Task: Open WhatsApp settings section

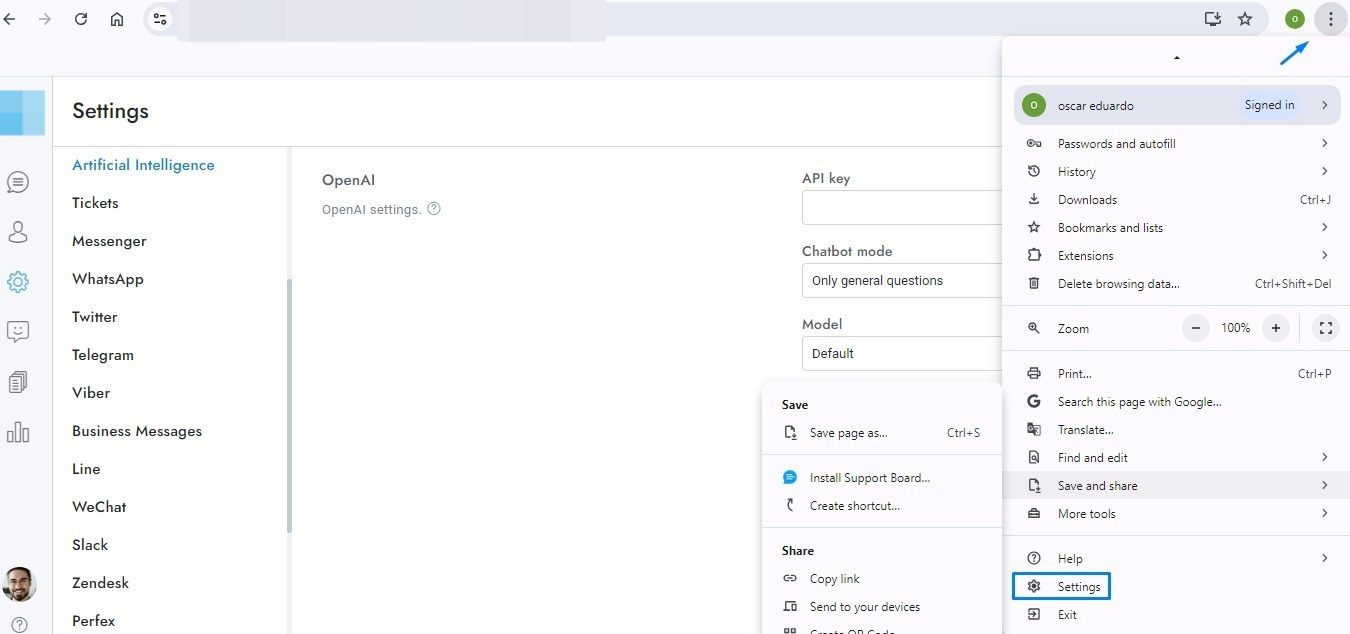Action: (x=108, y=279)
